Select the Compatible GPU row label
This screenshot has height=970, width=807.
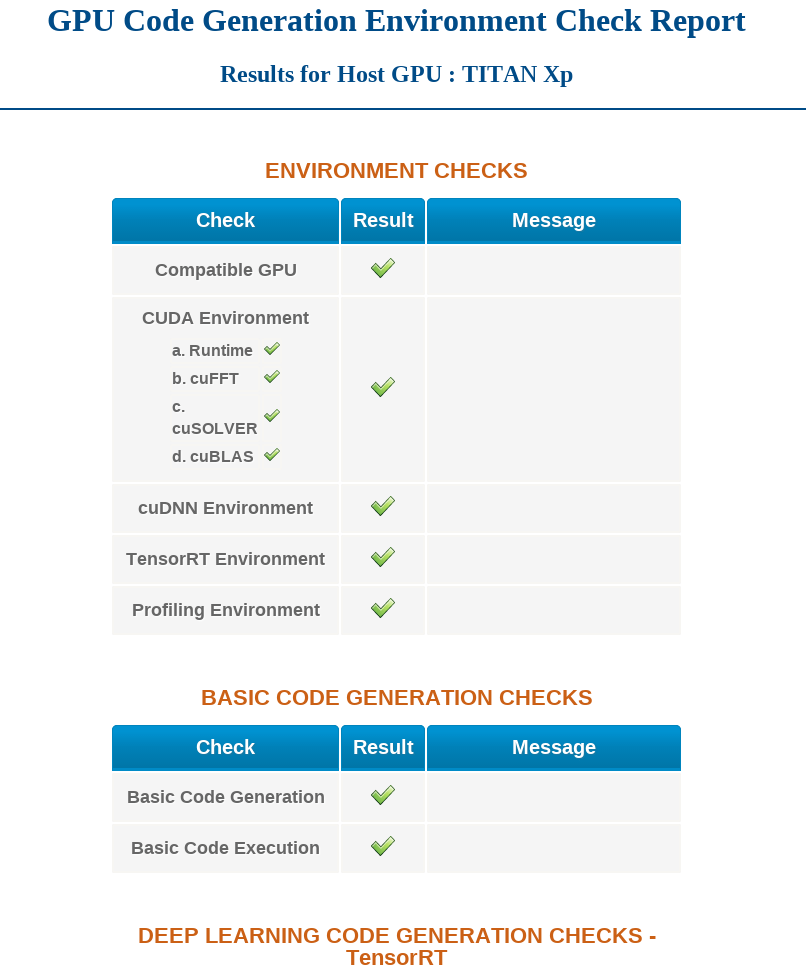tap(225, 269)
